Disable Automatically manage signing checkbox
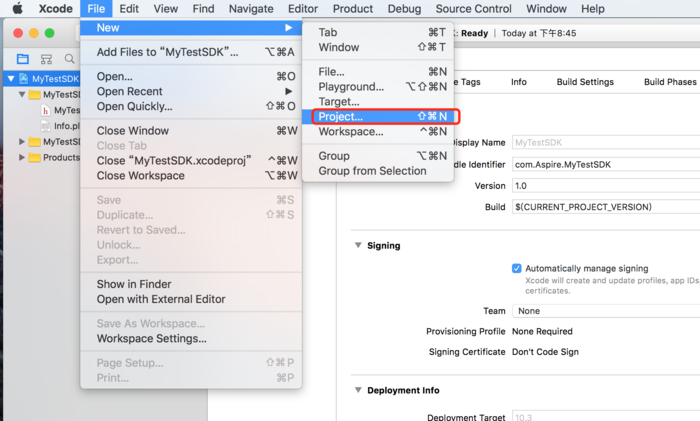700x421 pixels. [516, 268]
